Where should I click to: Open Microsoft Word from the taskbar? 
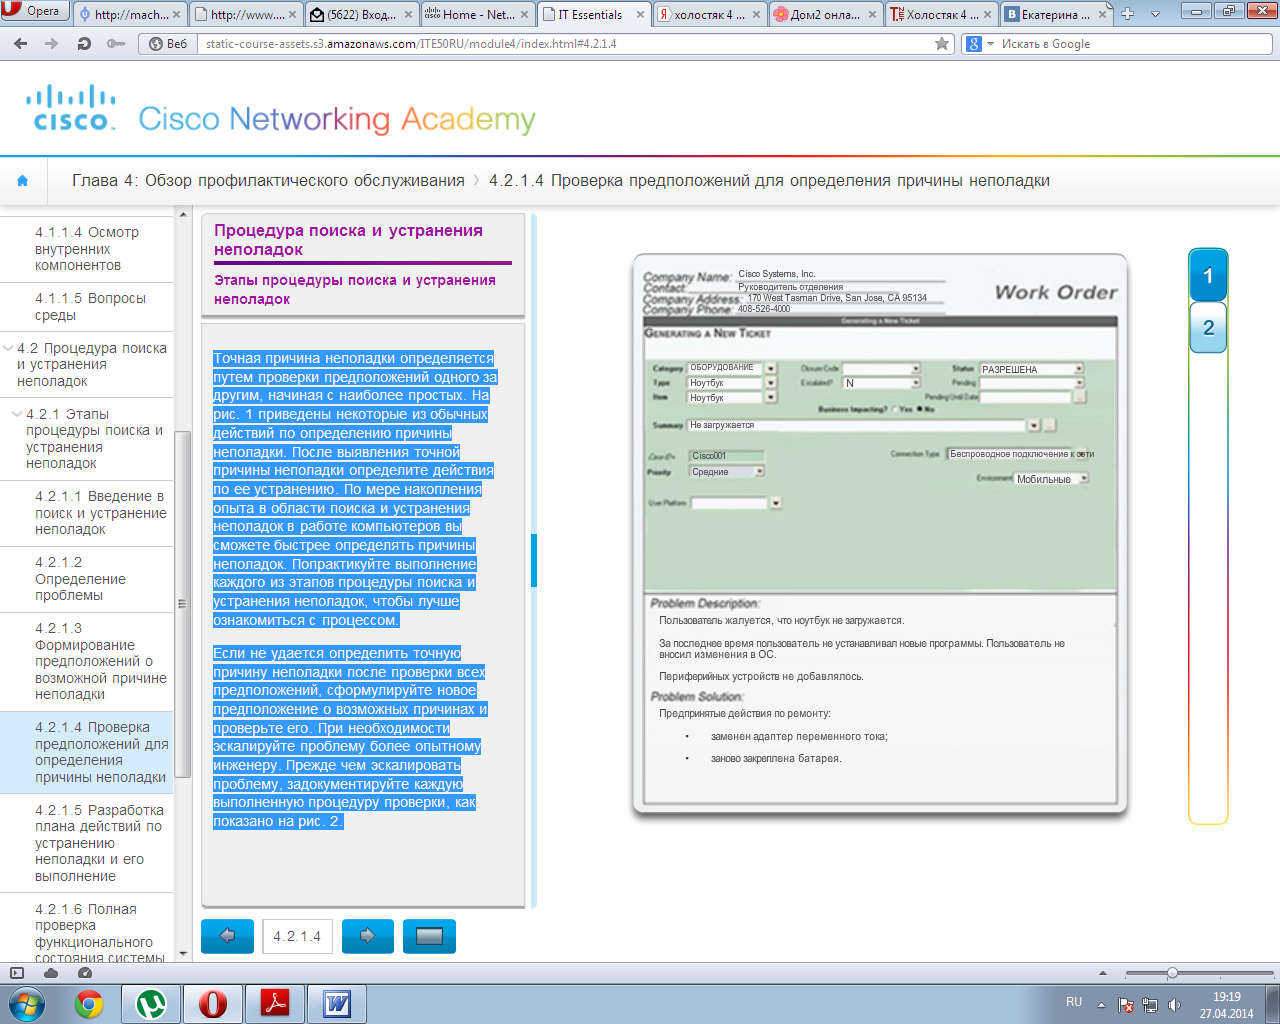coord(337,1004)
